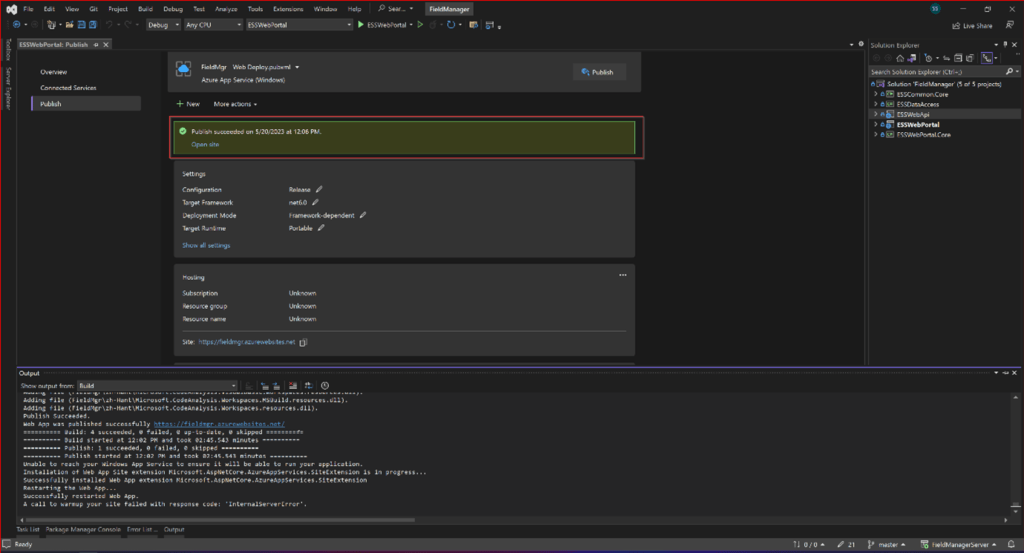Copy the site URL icon
Screen dimensions: 1024x553
[303, 342]
